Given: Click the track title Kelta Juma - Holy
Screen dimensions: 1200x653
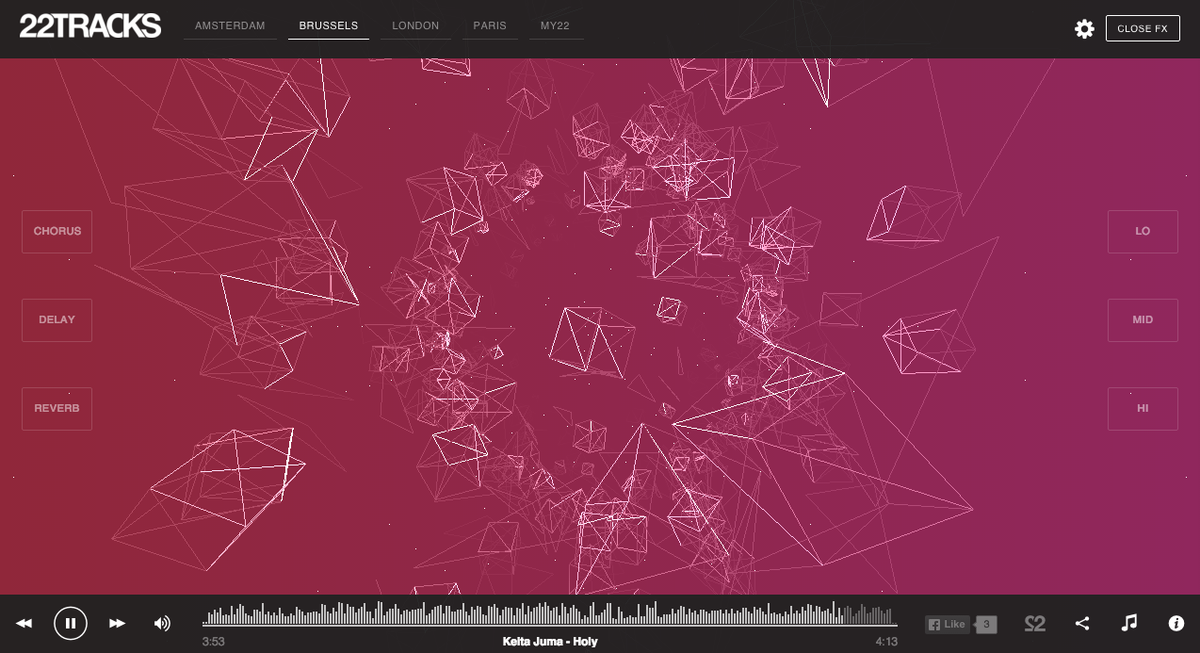Looking at the screenshot, I should [x=550, y=641].
